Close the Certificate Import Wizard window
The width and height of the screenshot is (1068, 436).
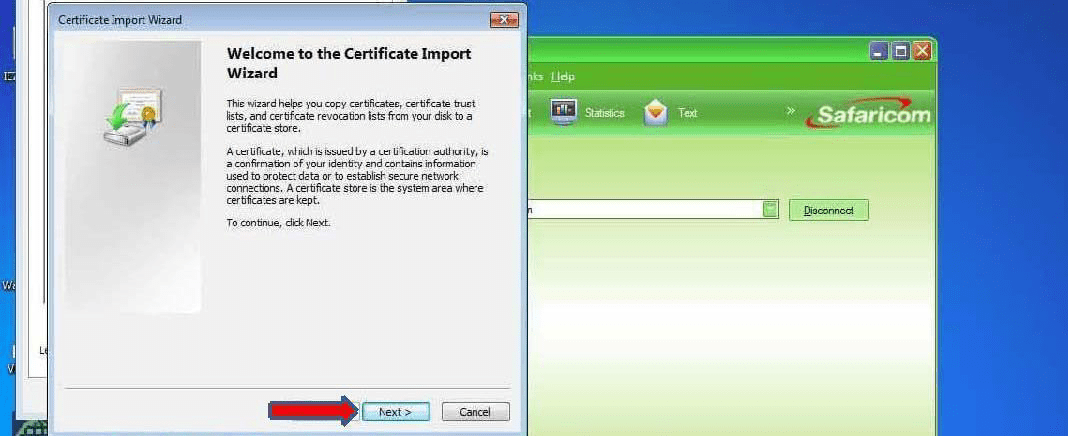[x=504, y=19]
